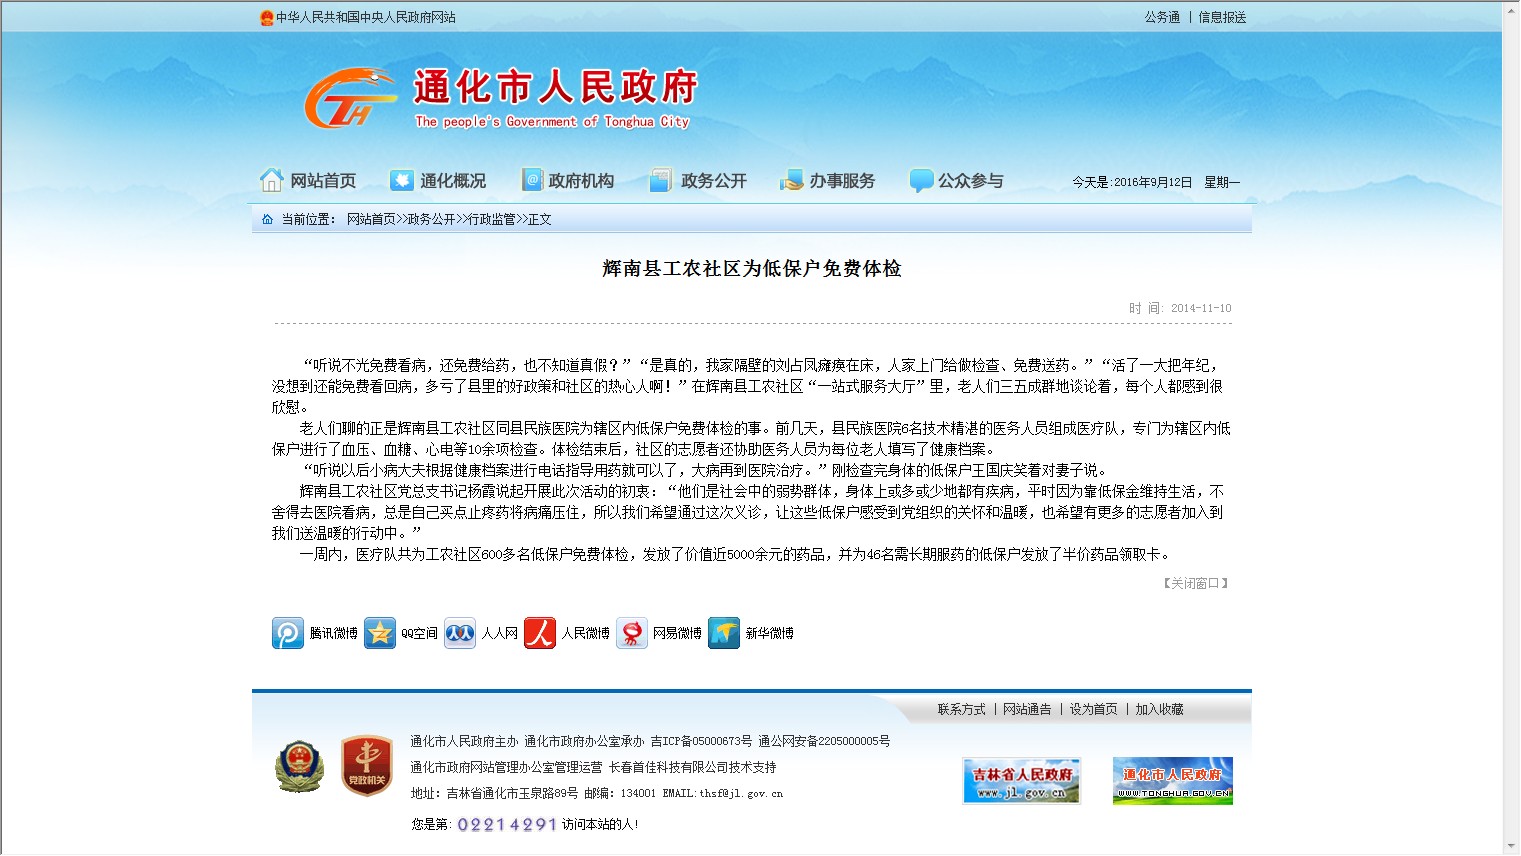Open the 通化概况 menu item
1521x856 pixels.
pyautogui.click(x=438, y=181)
